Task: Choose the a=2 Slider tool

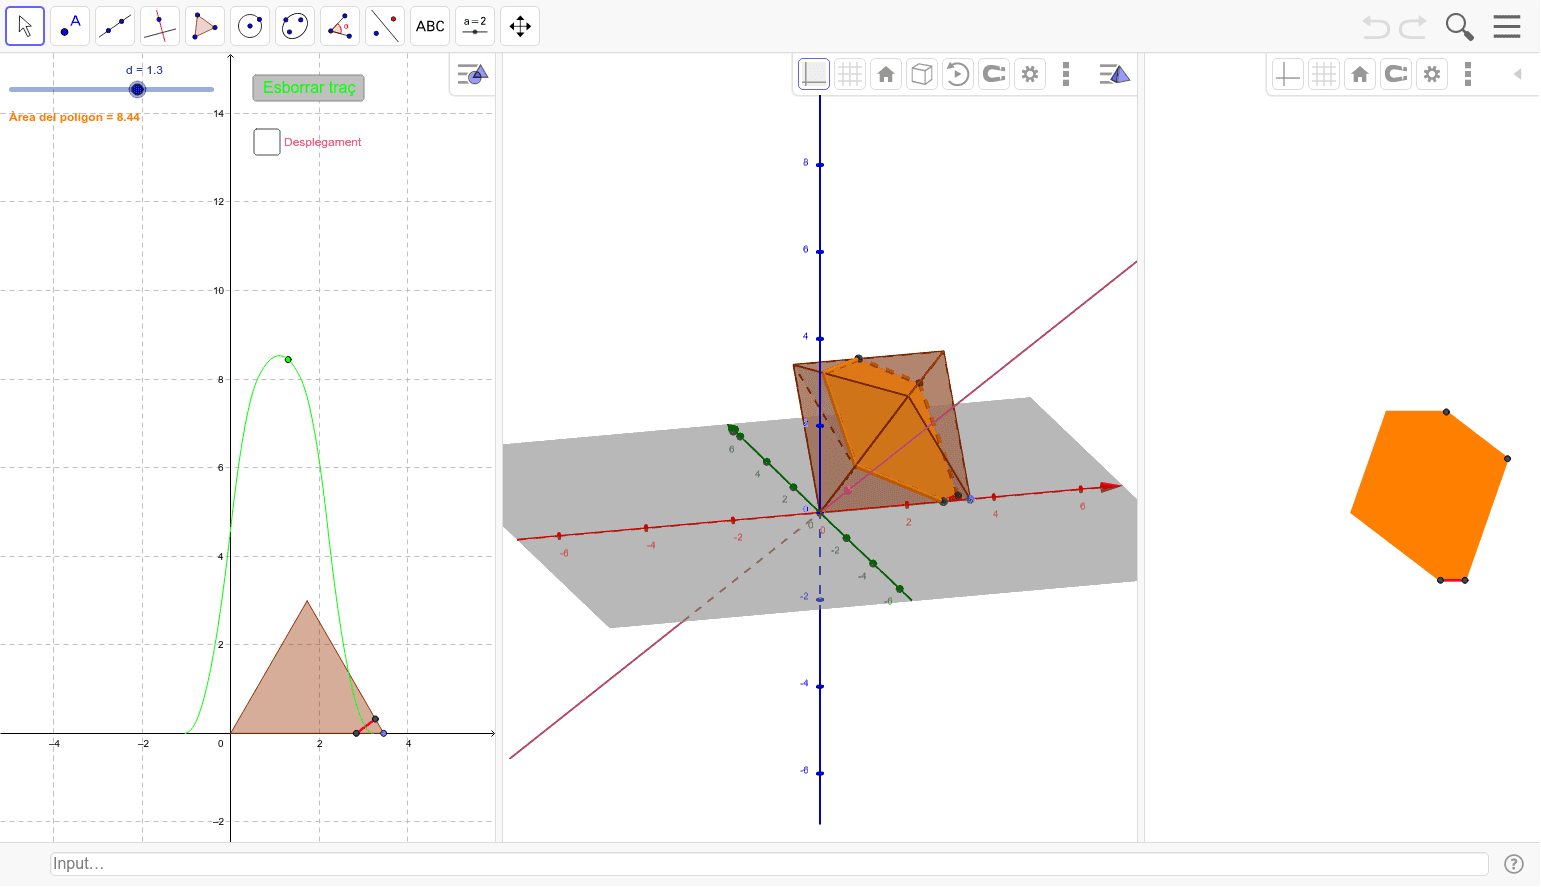Action: tap(475, 26)
